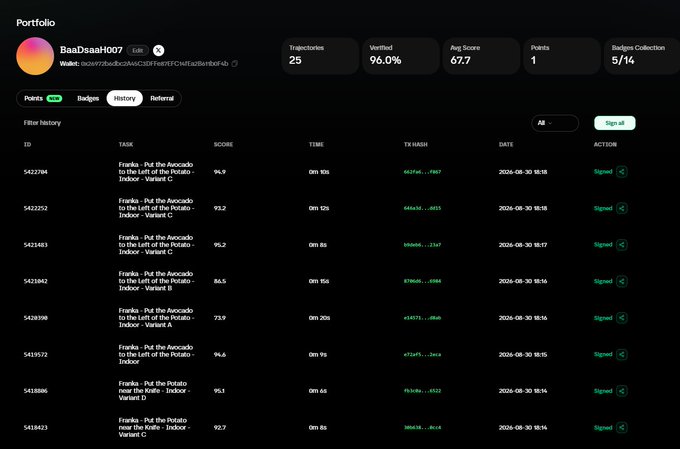Viewport: 680px width, 449px height.
Task: Click the Edit button beside username
Action: pyautogui.click(x=137, y=50)
